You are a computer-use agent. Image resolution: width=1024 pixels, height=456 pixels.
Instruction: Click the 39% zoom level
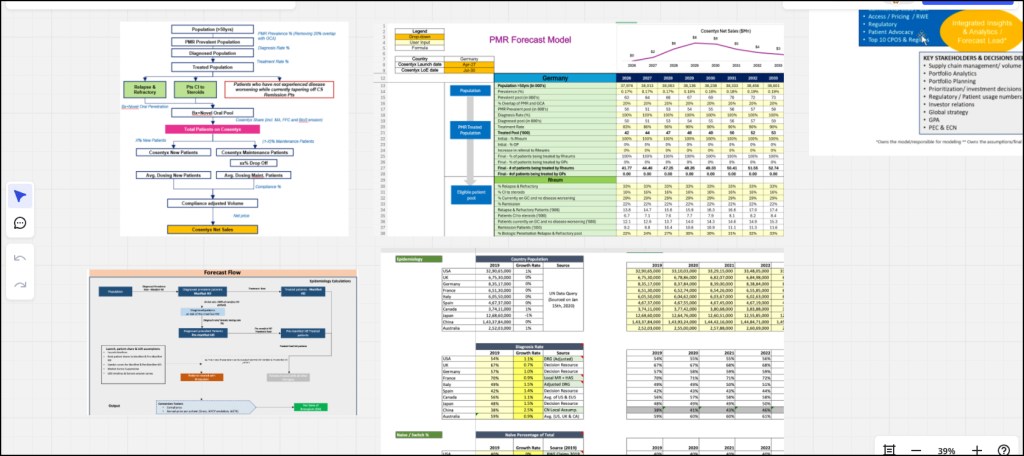pos(946,450)
